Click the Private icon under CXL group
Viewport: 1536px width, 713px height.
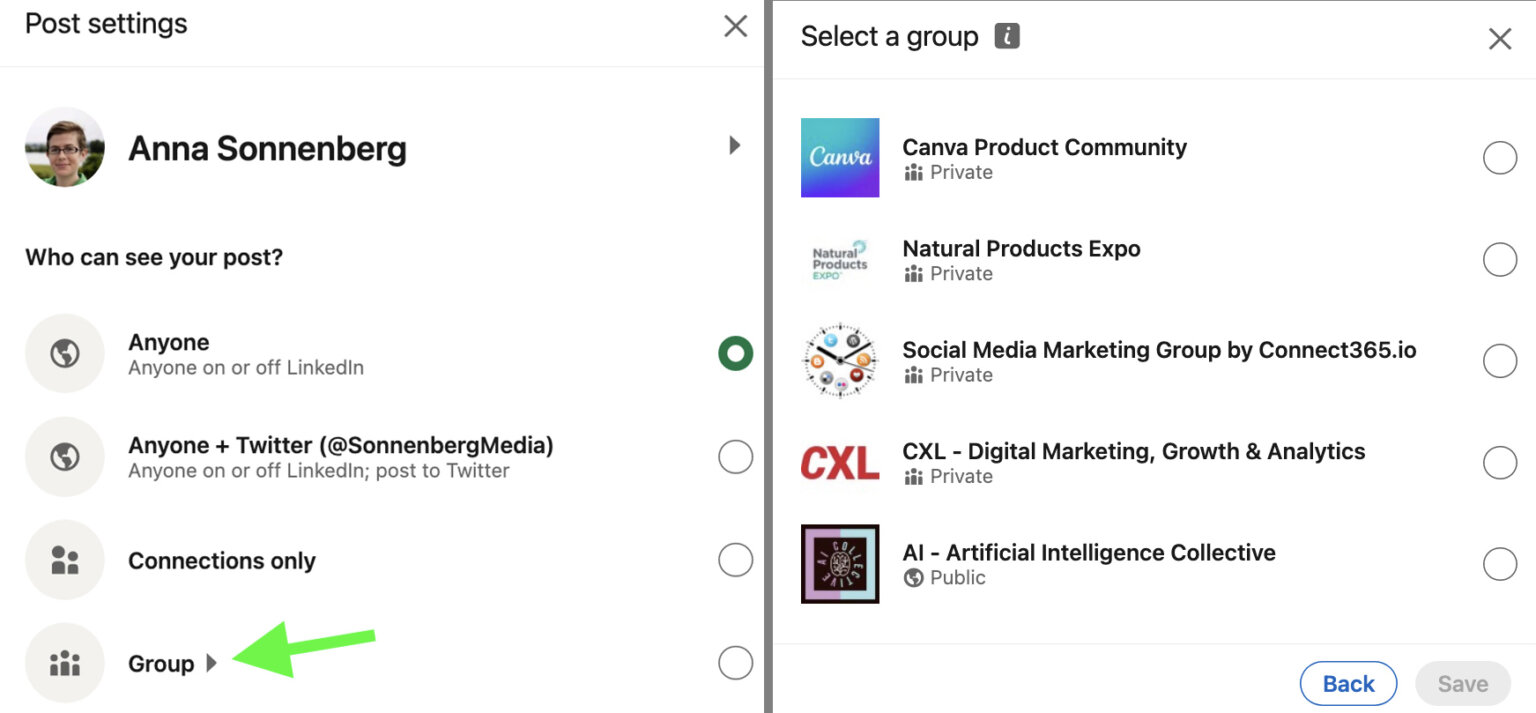pos(913,476)
